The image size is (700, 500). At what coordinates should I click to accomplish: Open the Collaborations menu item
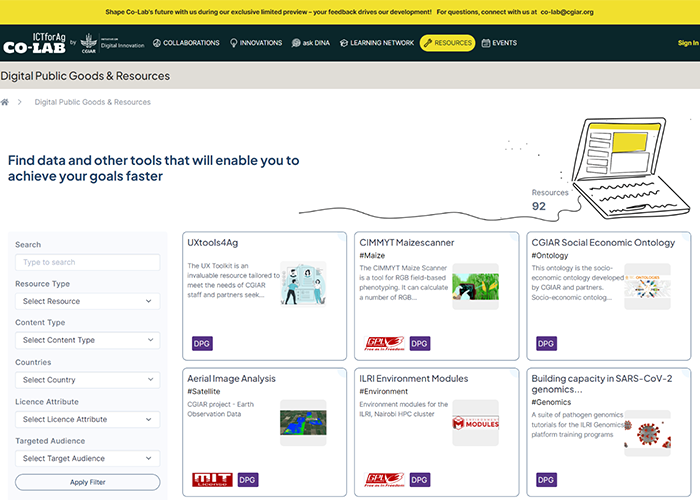[186, 43]
